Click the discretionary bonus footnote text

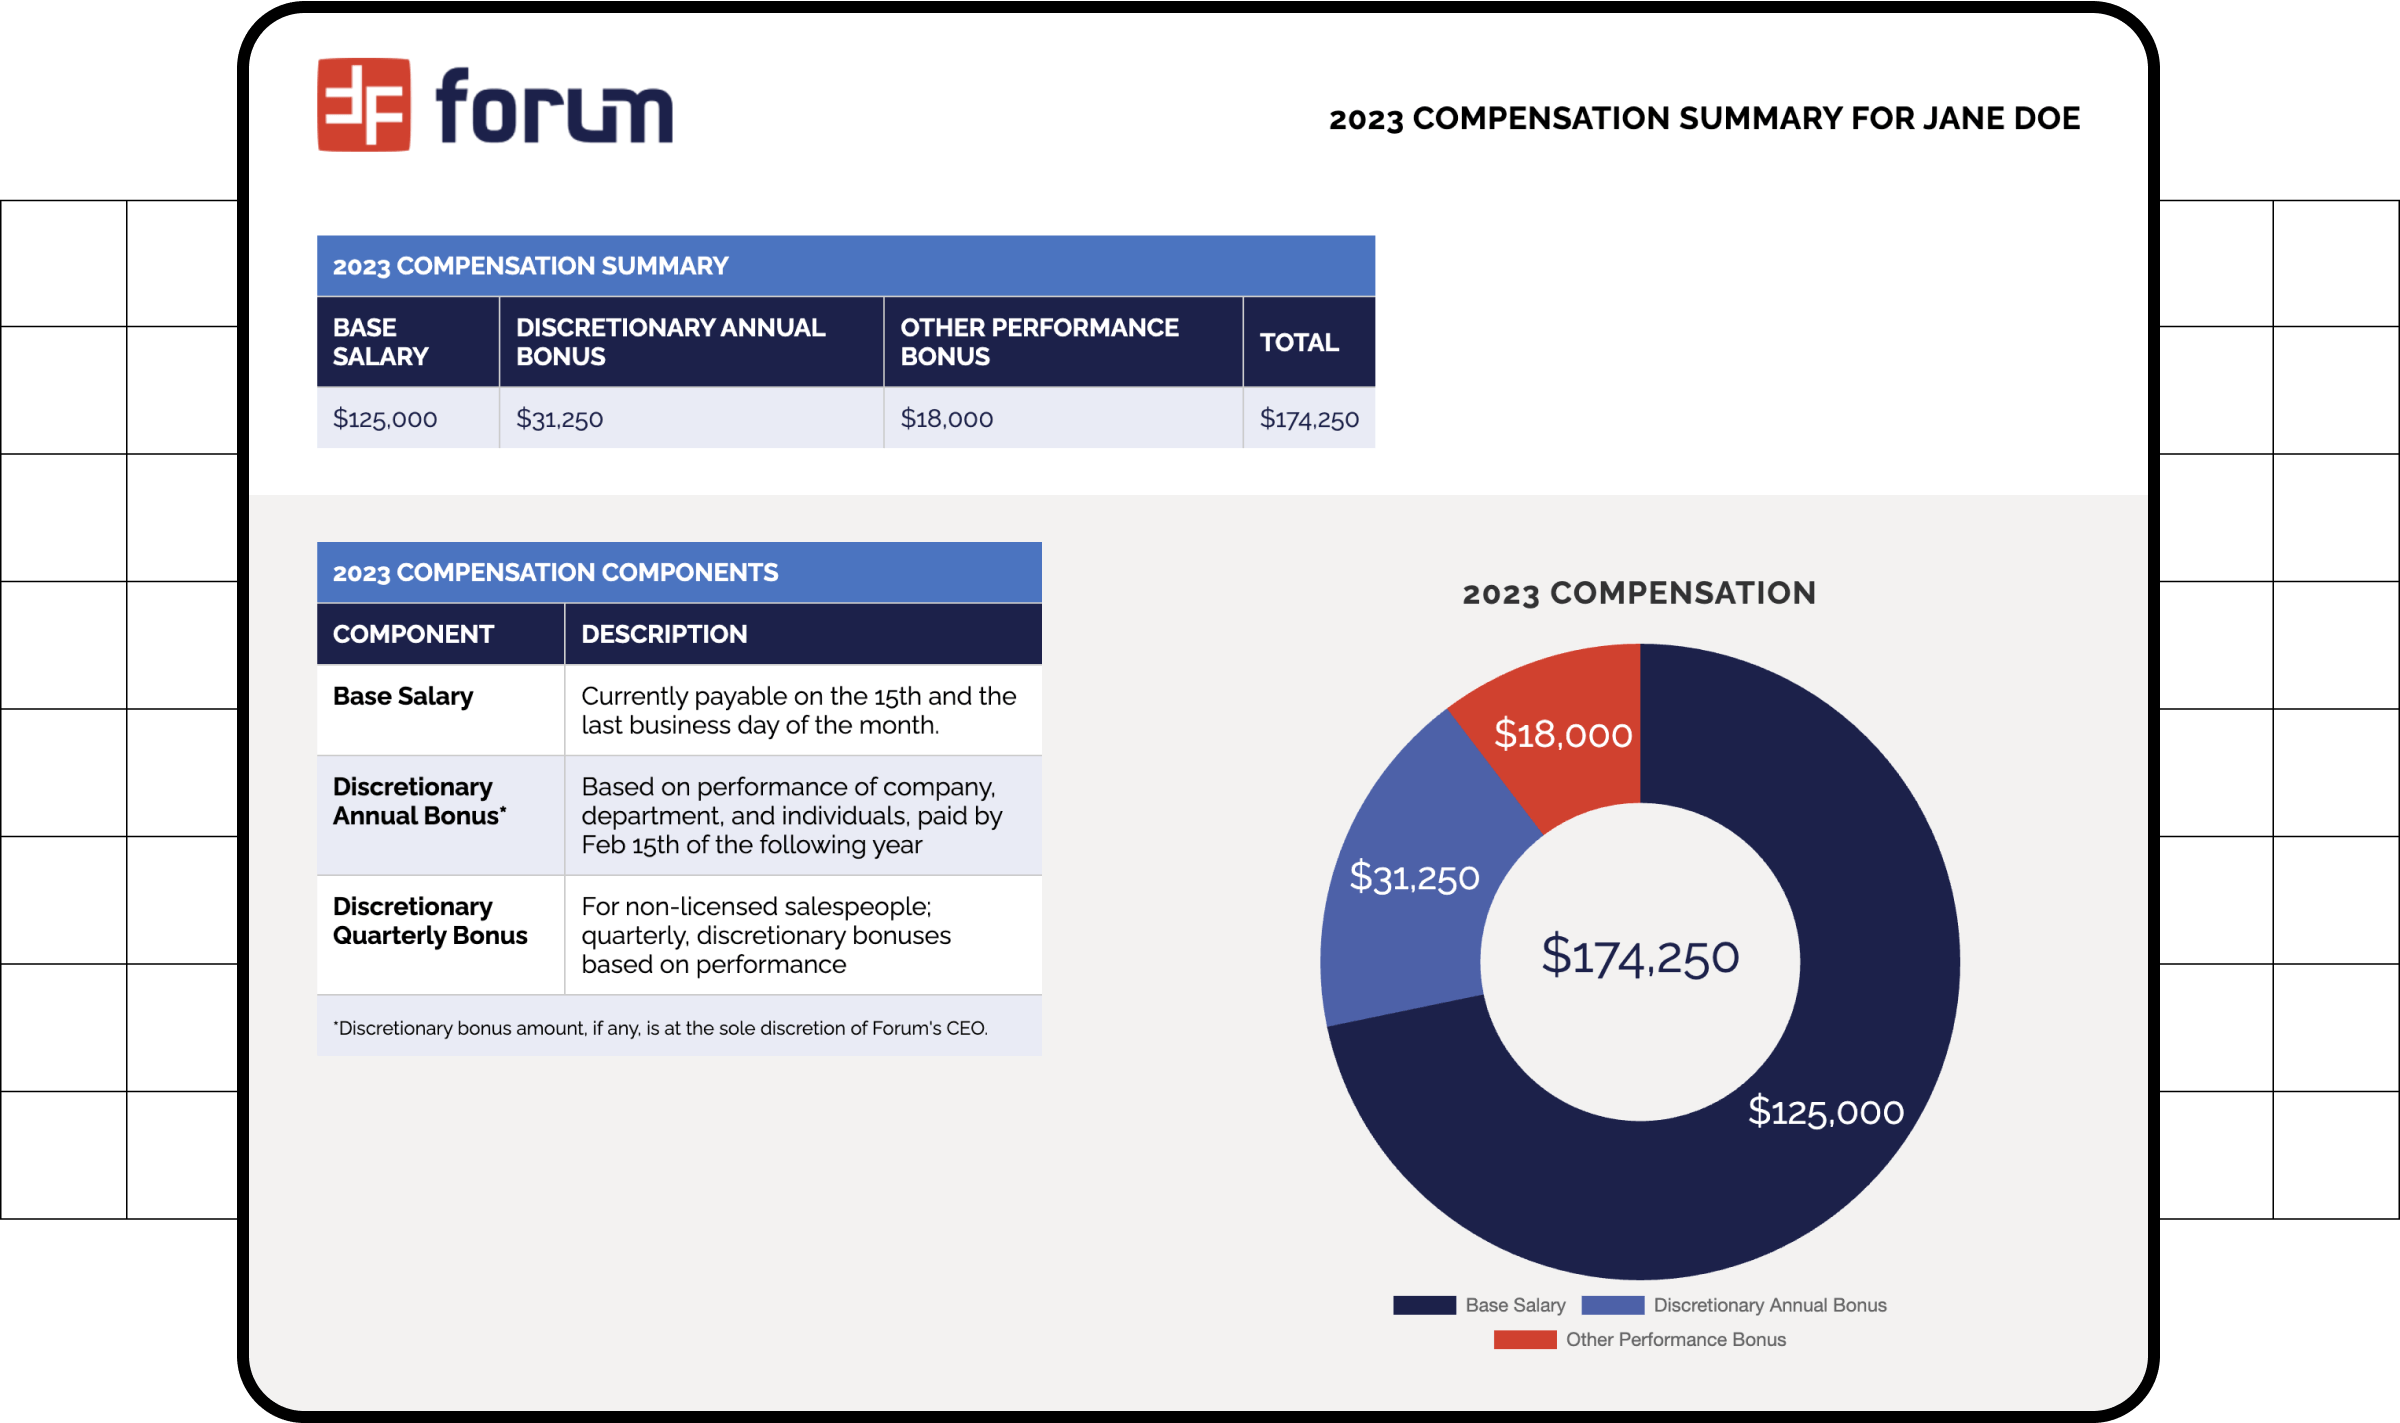tap(660, 1028)
